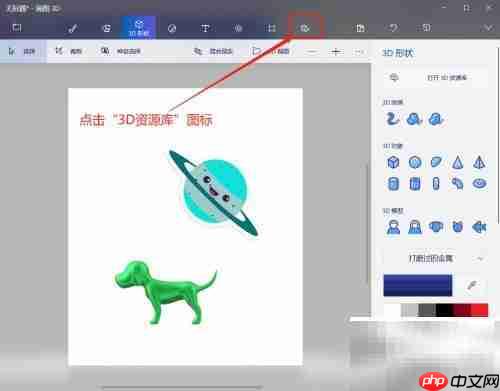Select the Doughnut 3D object
This screenshot has height=391, width=500.
(479, 184)
